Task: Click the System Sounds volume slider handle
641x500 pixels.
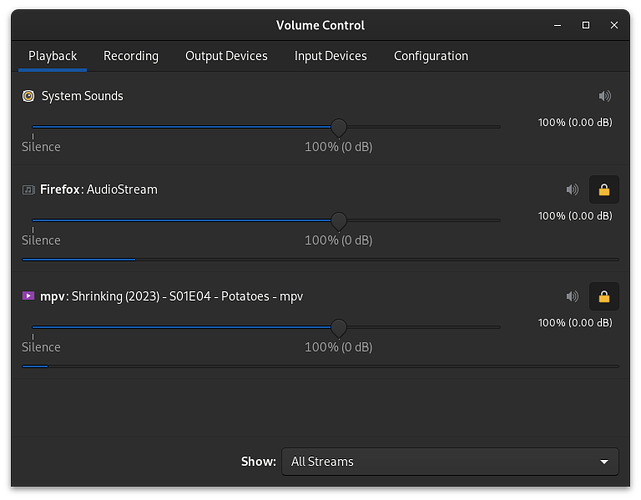Action: coord(338,128)
